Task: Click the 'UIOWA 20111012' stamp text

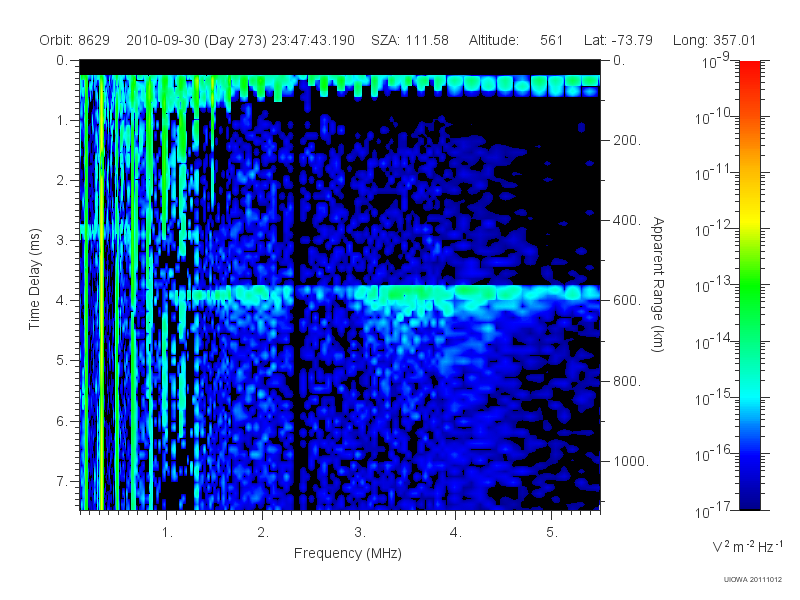Action: (x=753, y=580)
